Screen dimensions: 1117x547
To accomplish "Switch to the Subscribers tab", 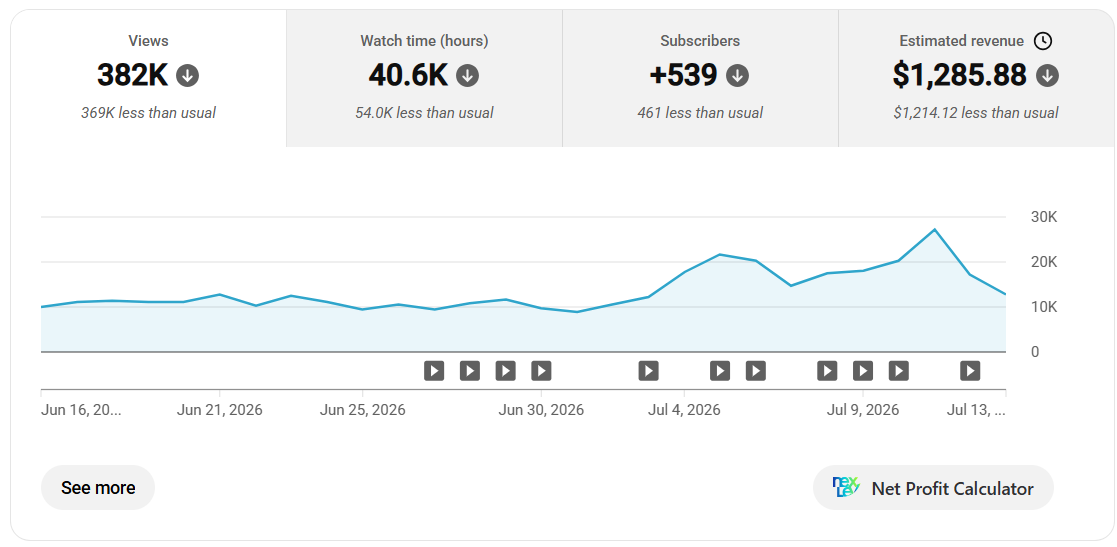I will [700, 78].
